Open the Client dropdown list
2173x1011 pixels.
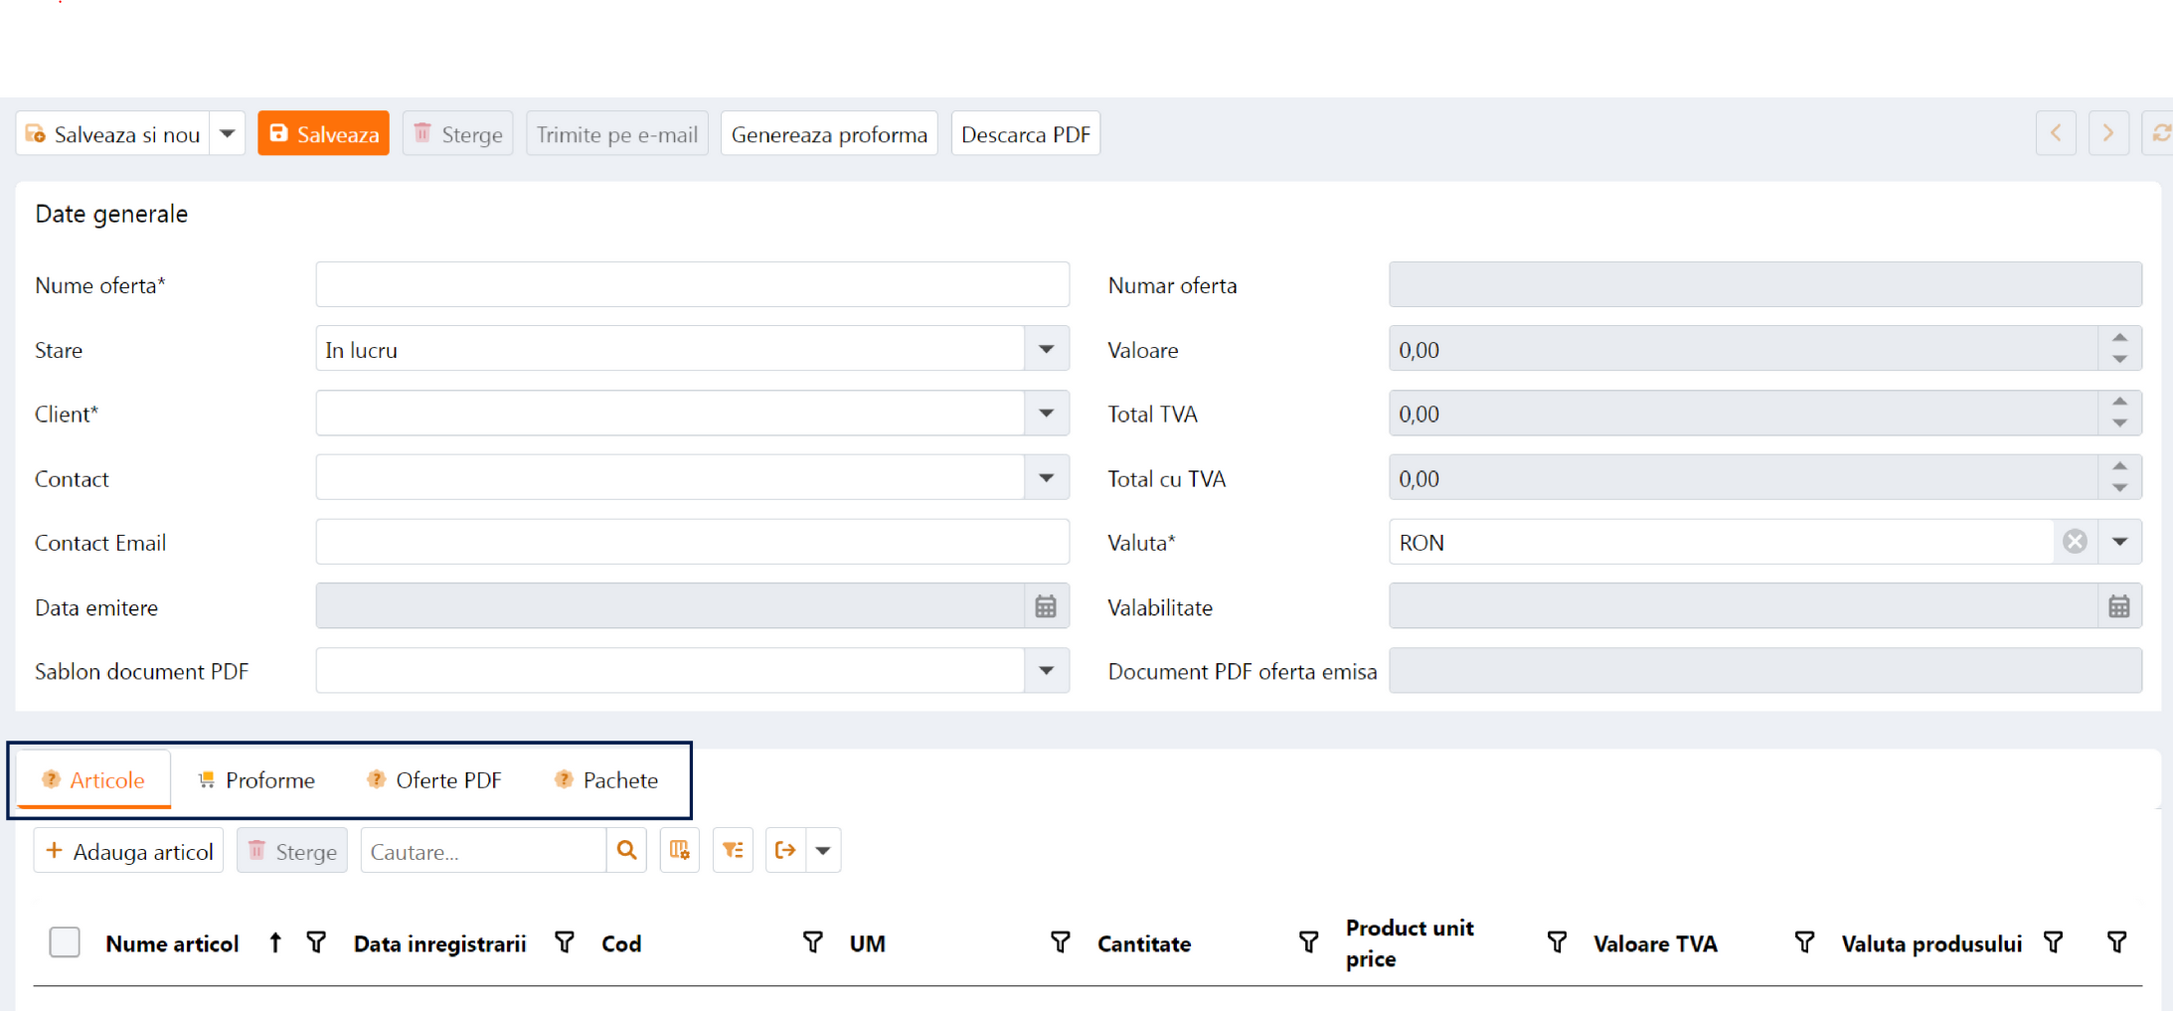(1046, 414)
